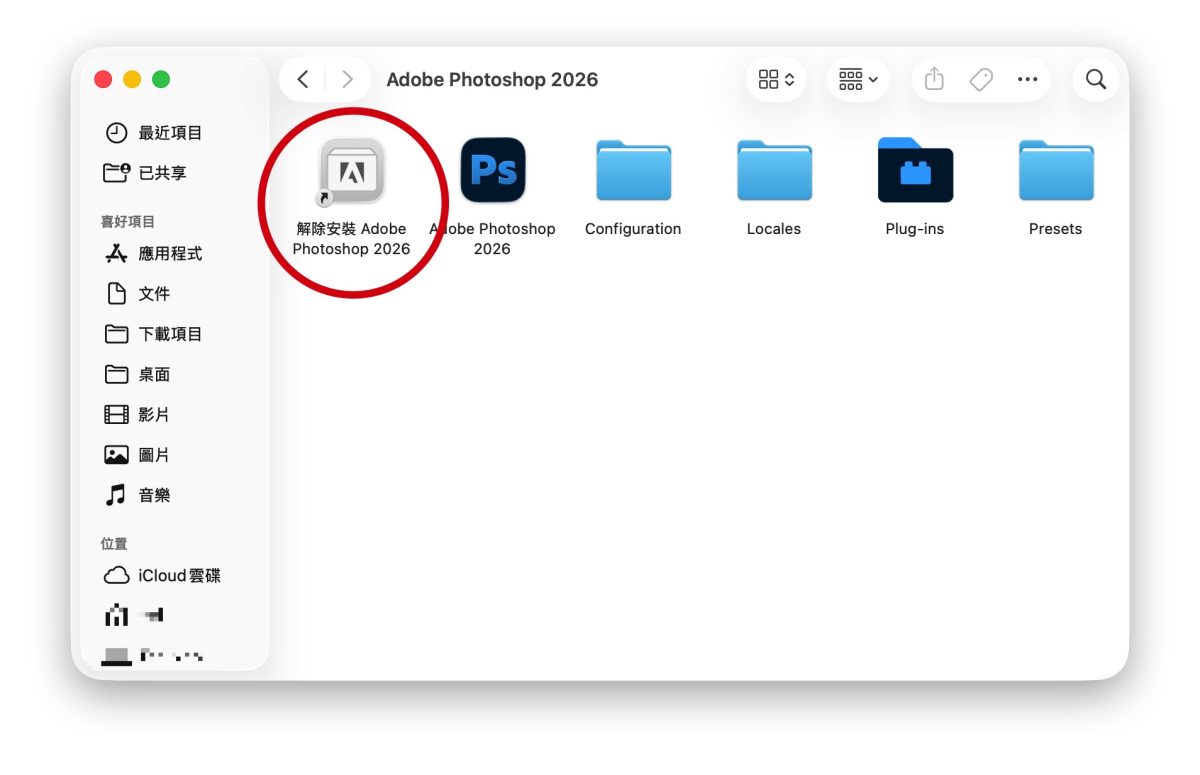Open 文件 in the sidebar

(x=138, y=294)
